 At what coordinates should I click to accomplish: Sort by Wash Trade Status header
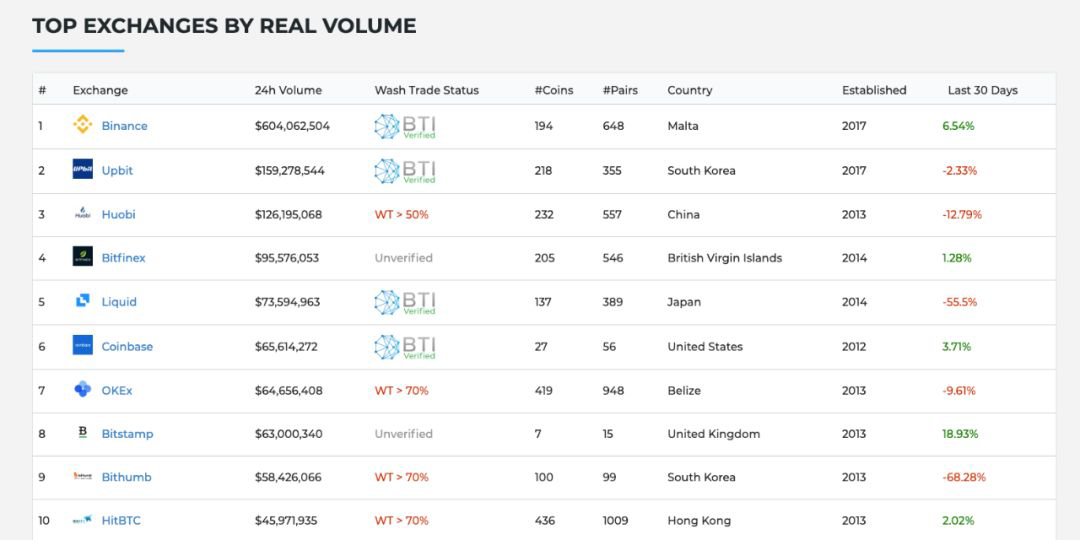426,90
